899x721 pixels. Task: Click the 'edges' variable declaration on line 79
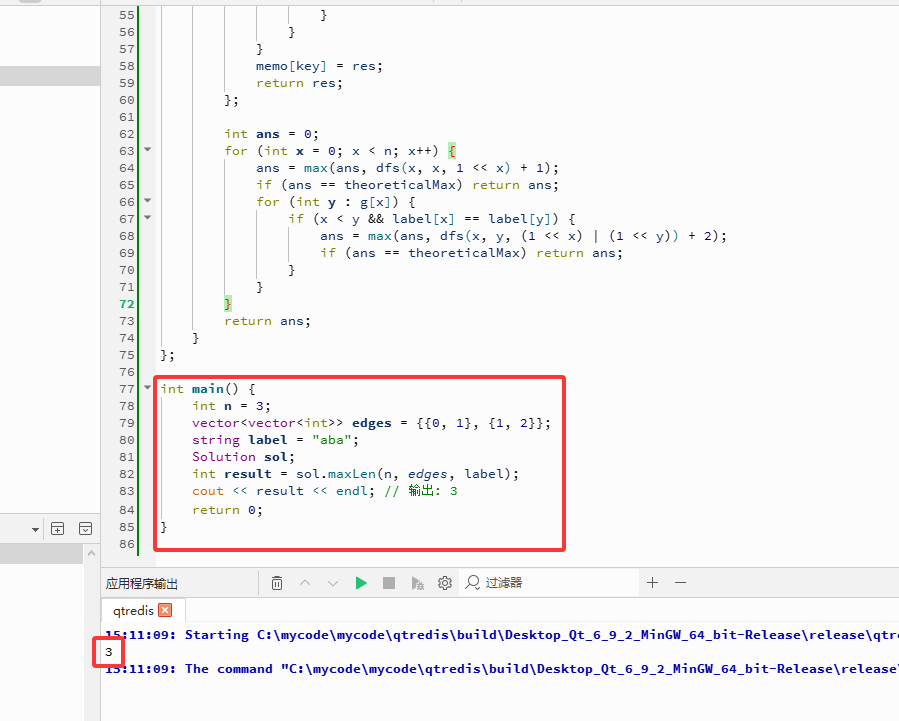click(372, 424)
